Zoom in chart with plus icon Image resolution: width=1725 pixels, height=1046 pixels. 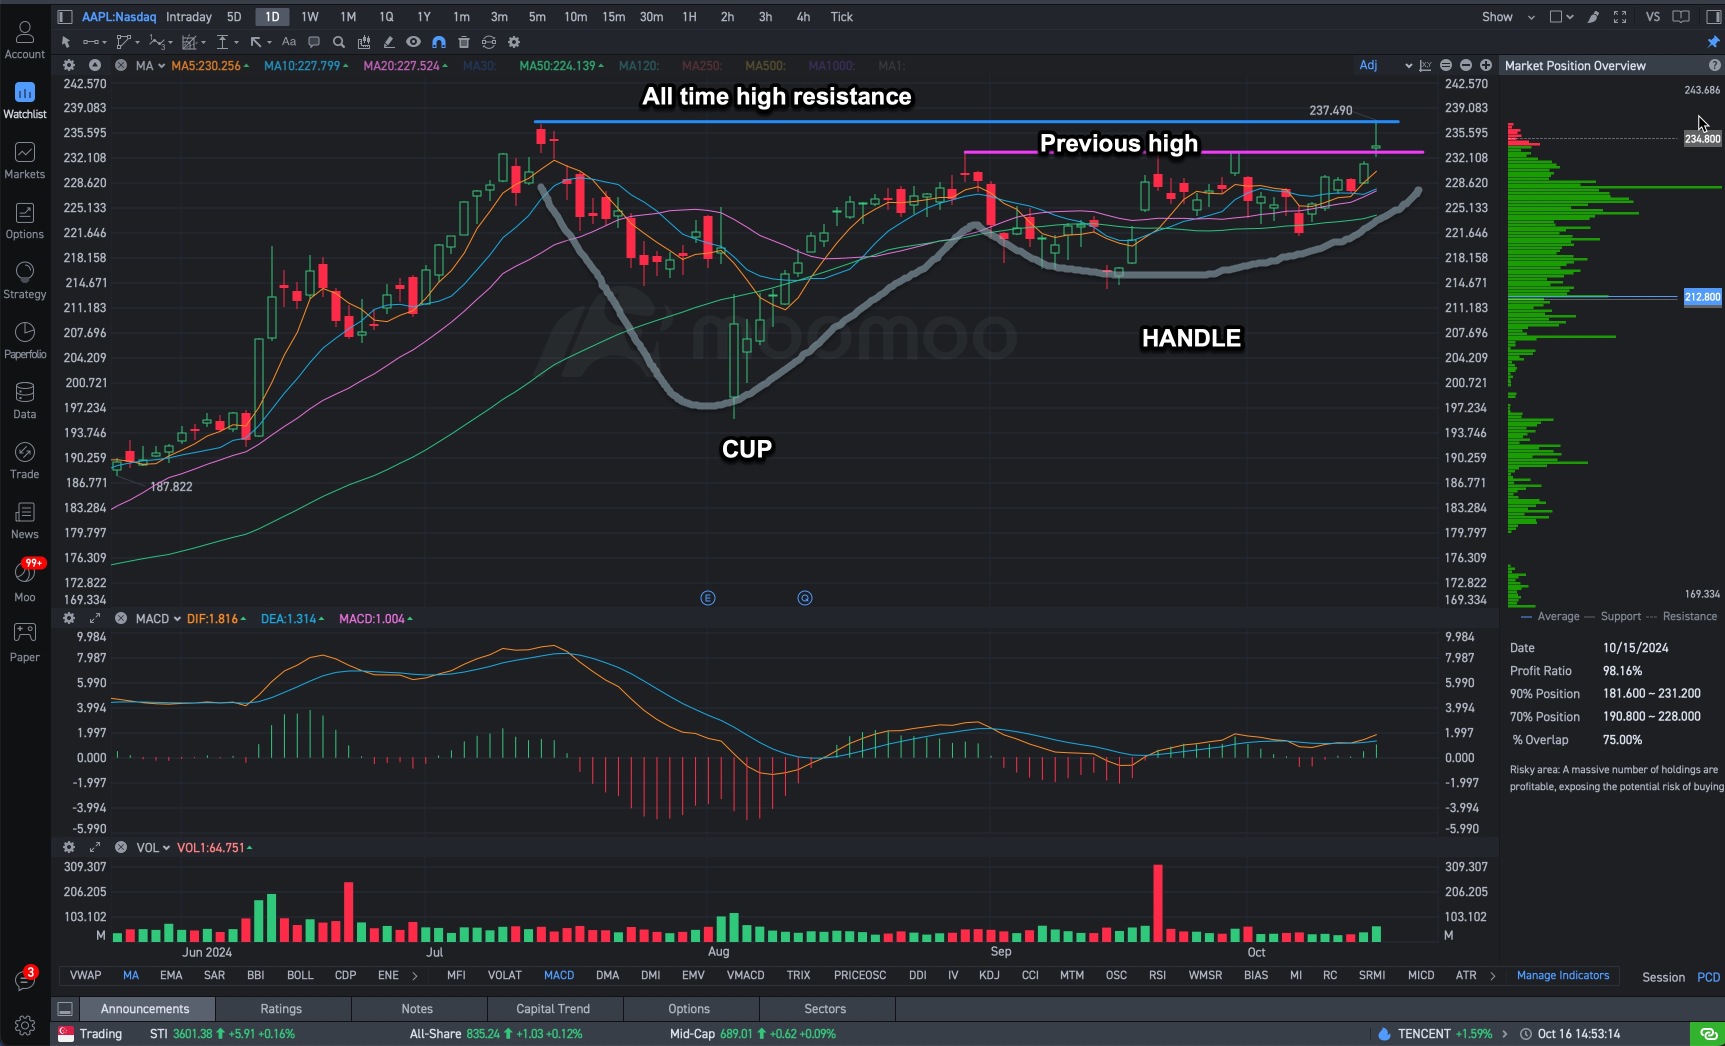(x=1486, y=65)
